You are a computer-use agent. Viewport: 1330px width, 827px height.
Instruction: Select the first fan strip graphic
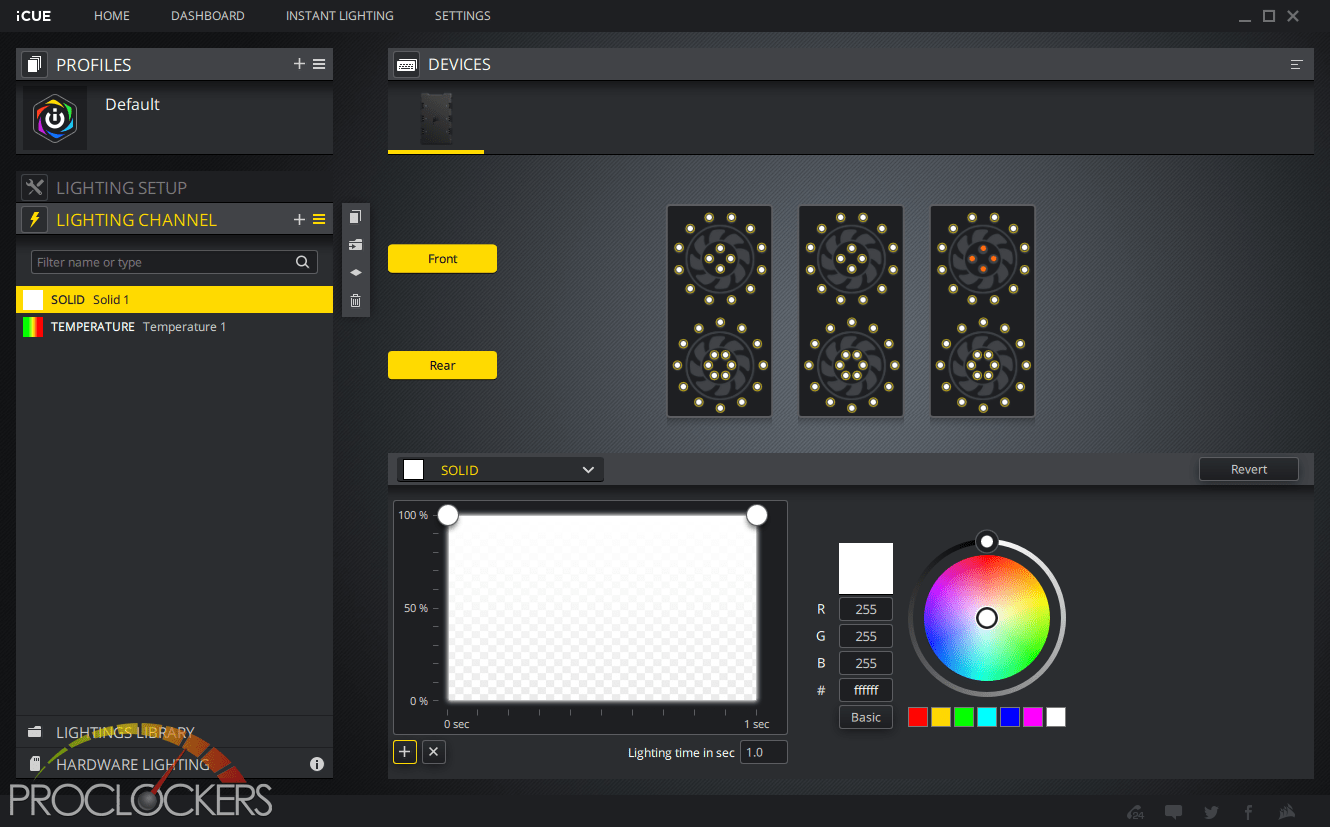coord(720,311)
